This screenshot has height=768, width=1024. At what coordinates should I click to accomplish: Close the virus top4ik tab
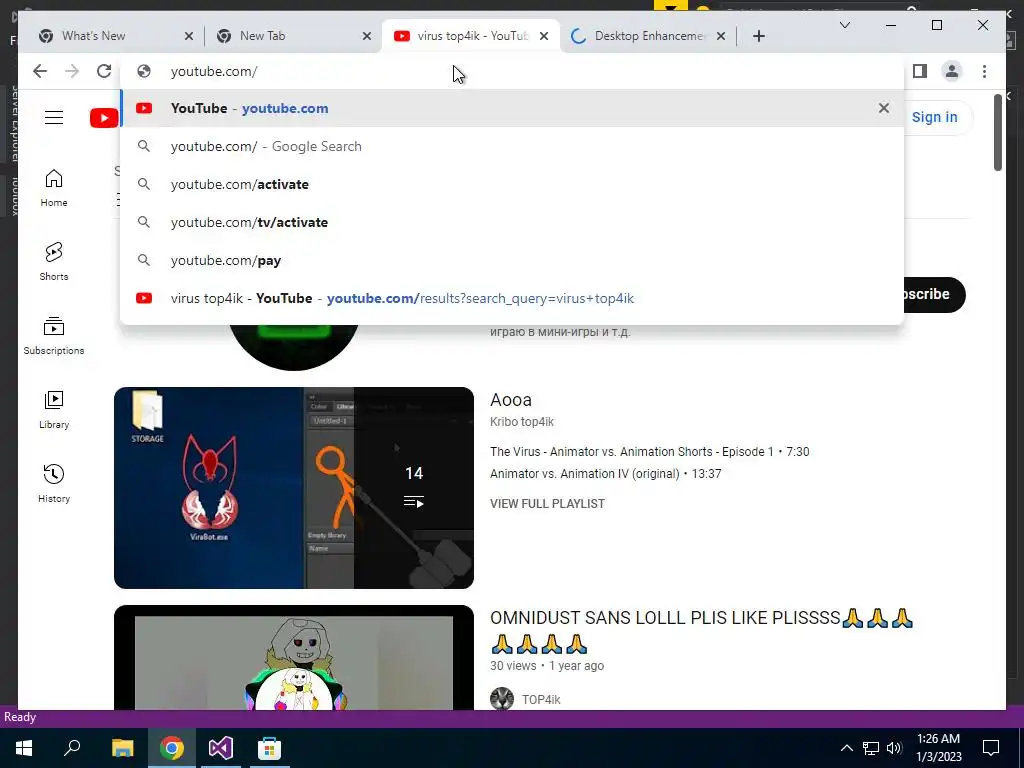click(544, 36)
